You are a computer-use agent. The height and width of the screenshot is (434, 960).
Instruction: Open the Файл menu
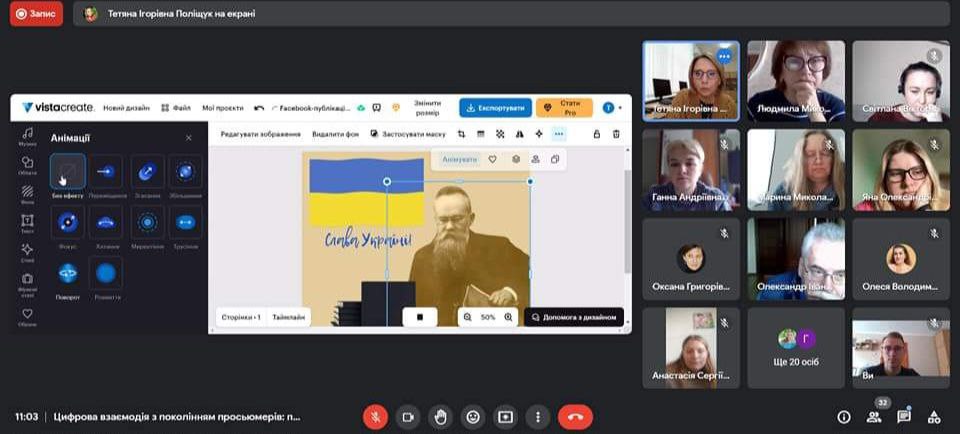pos(176,108)
